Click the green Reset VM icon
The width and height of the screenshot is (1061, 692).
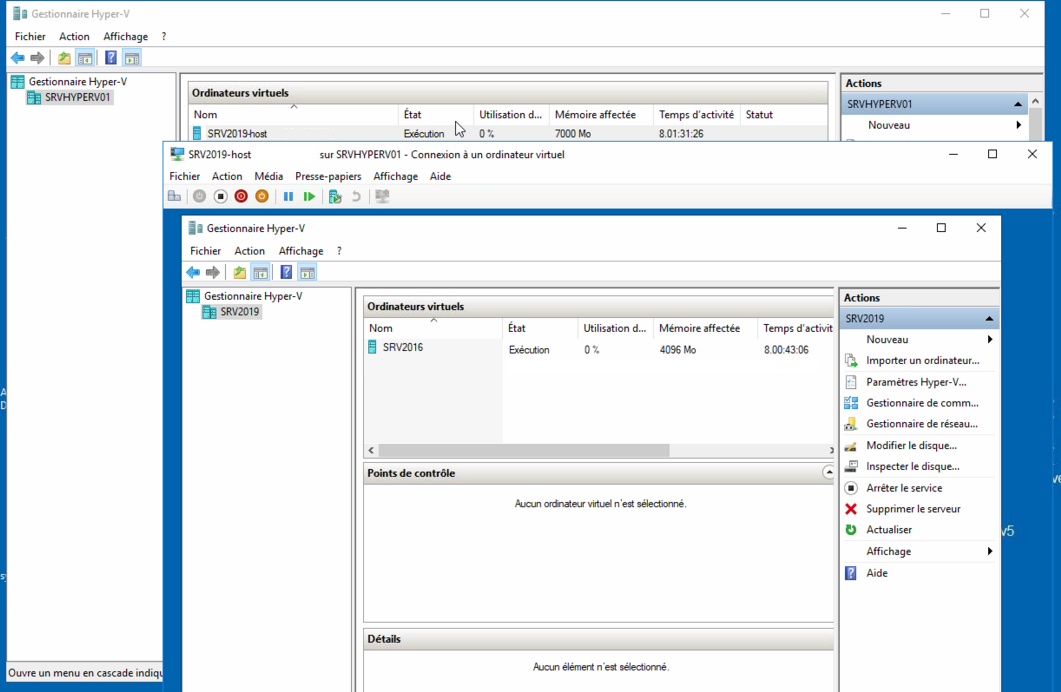pos(309,197)
